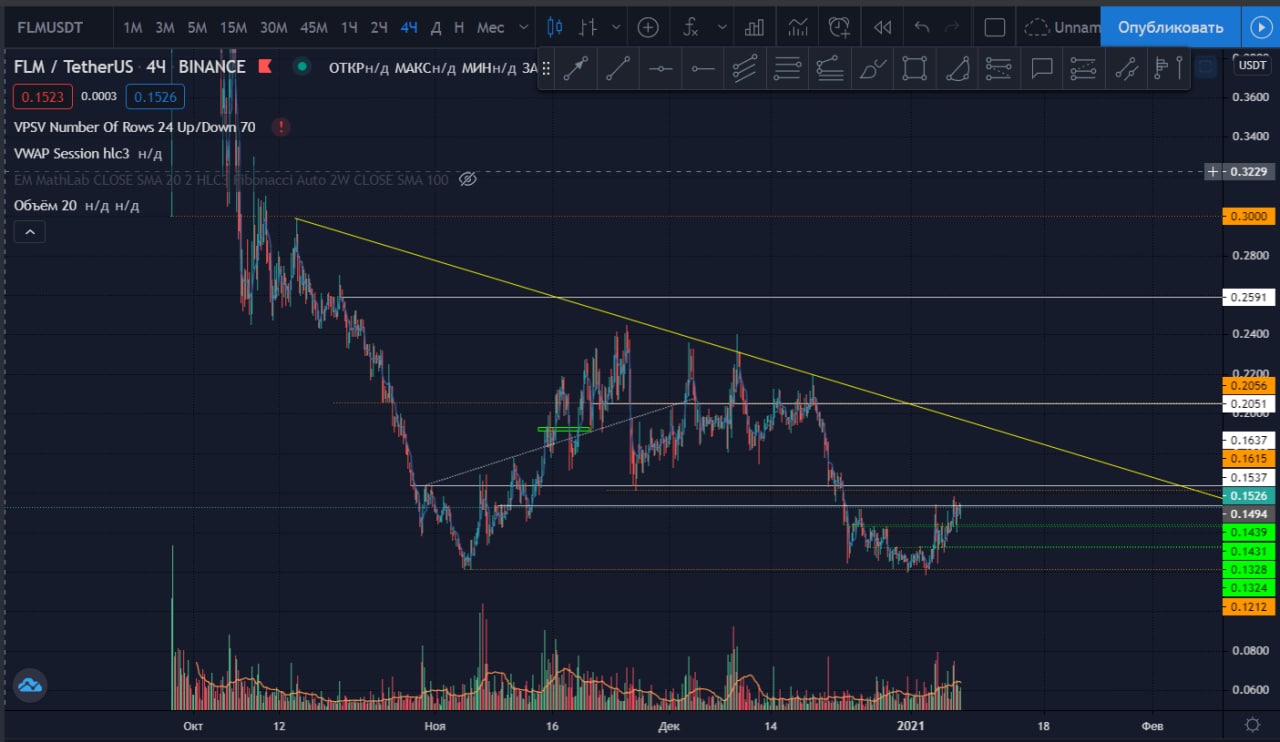Open the candlestick chart type selector
Viewport: 1280px width, 742px height.
[x=555, y=27]
